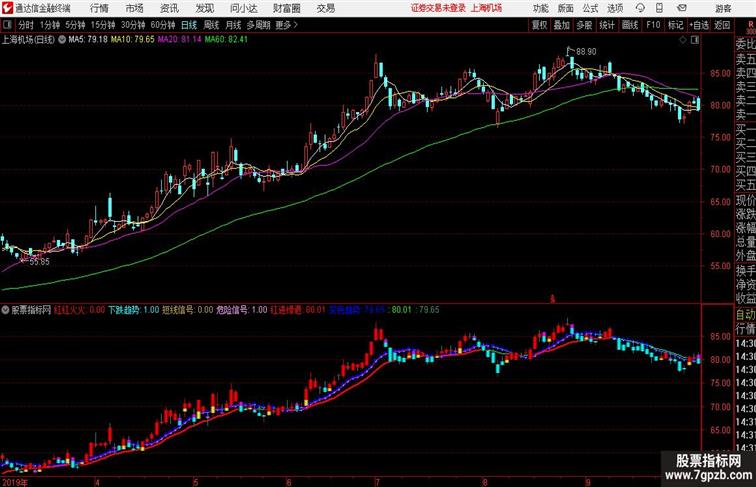Toggle the left panel icon beside 分时
This screenshot has height=487, width=756.
7,25
